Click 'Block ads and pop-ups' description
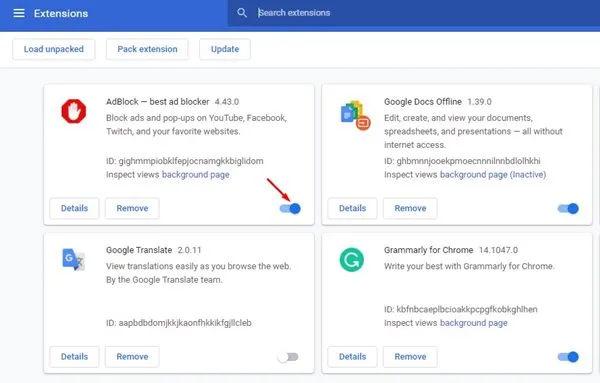 196,125
